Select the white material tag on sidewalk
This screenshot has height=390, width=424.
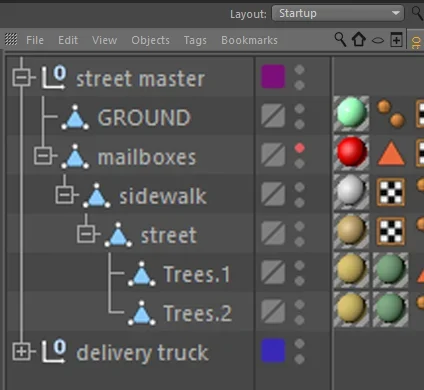[x=351, y=192]
